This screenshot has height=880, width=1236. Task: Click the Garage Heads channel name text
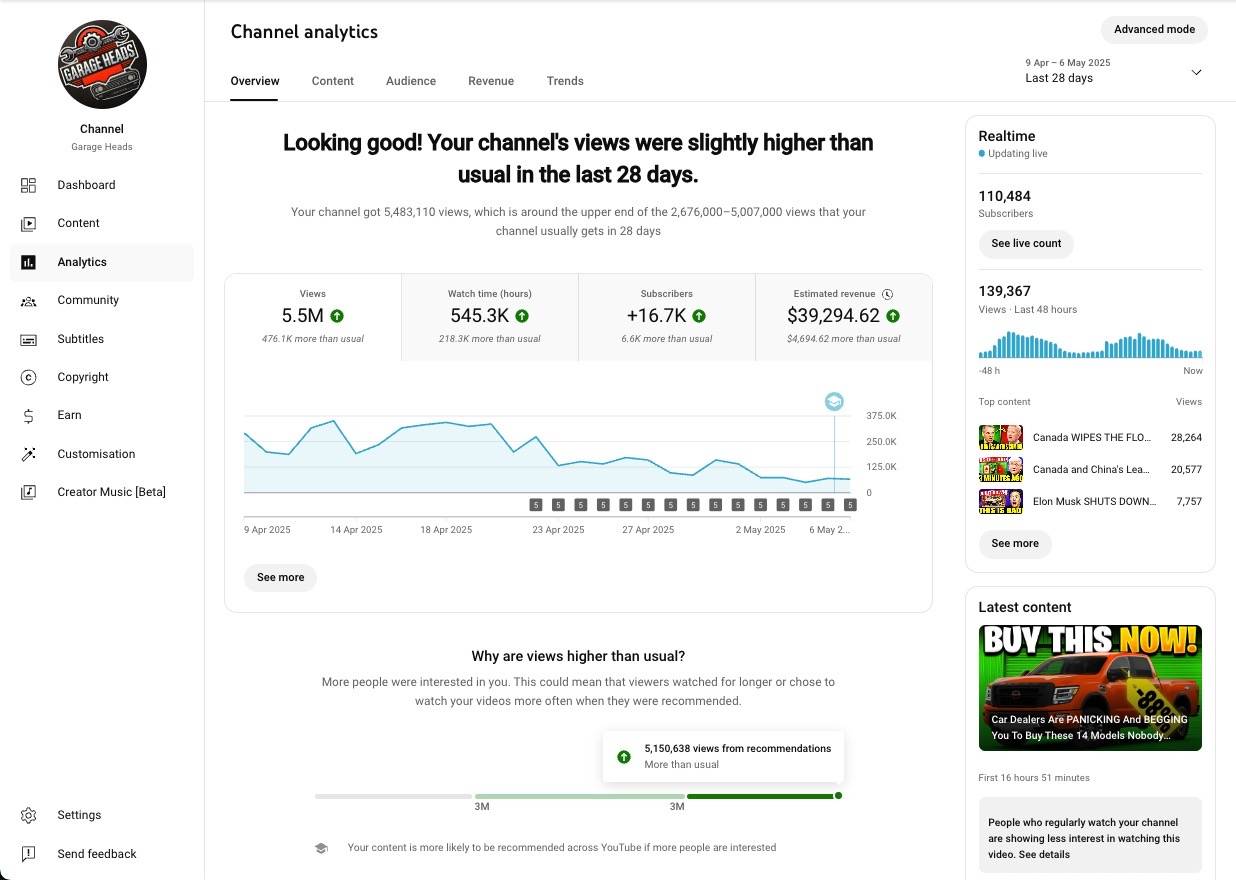point(102,147)
